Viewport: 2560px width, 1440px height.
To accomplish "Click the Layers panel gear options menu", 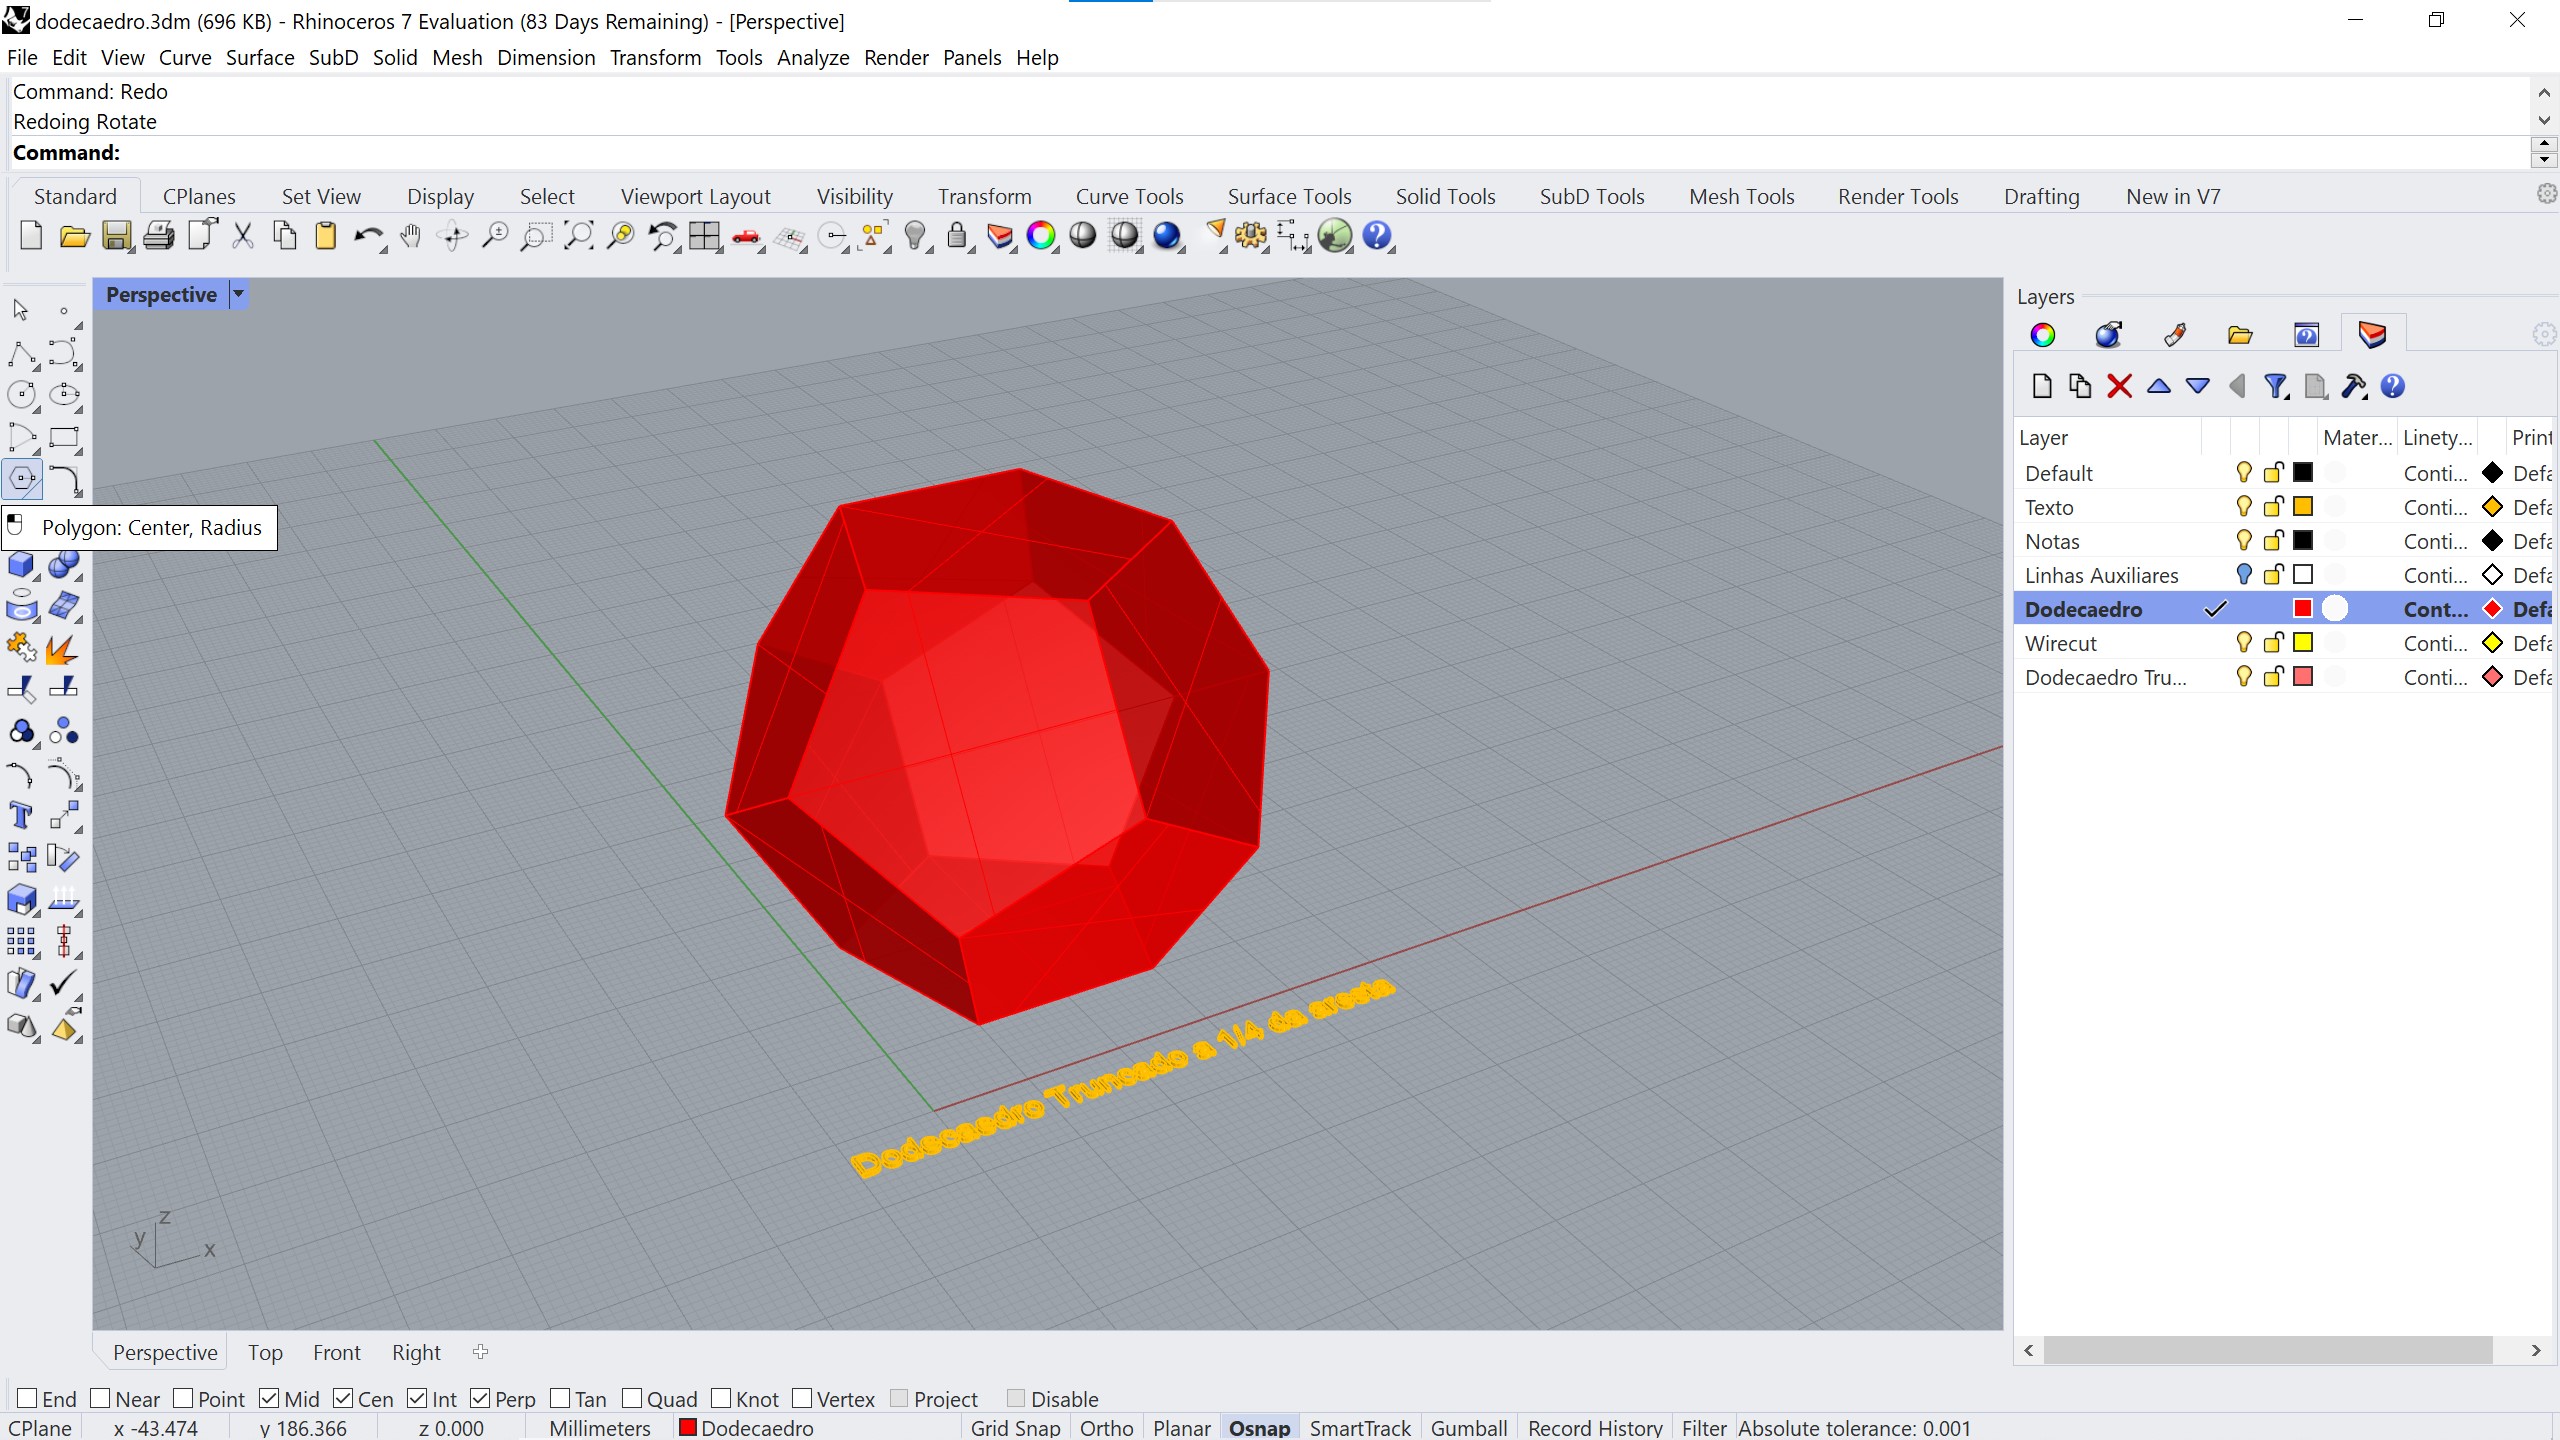I will point(2544,334).
